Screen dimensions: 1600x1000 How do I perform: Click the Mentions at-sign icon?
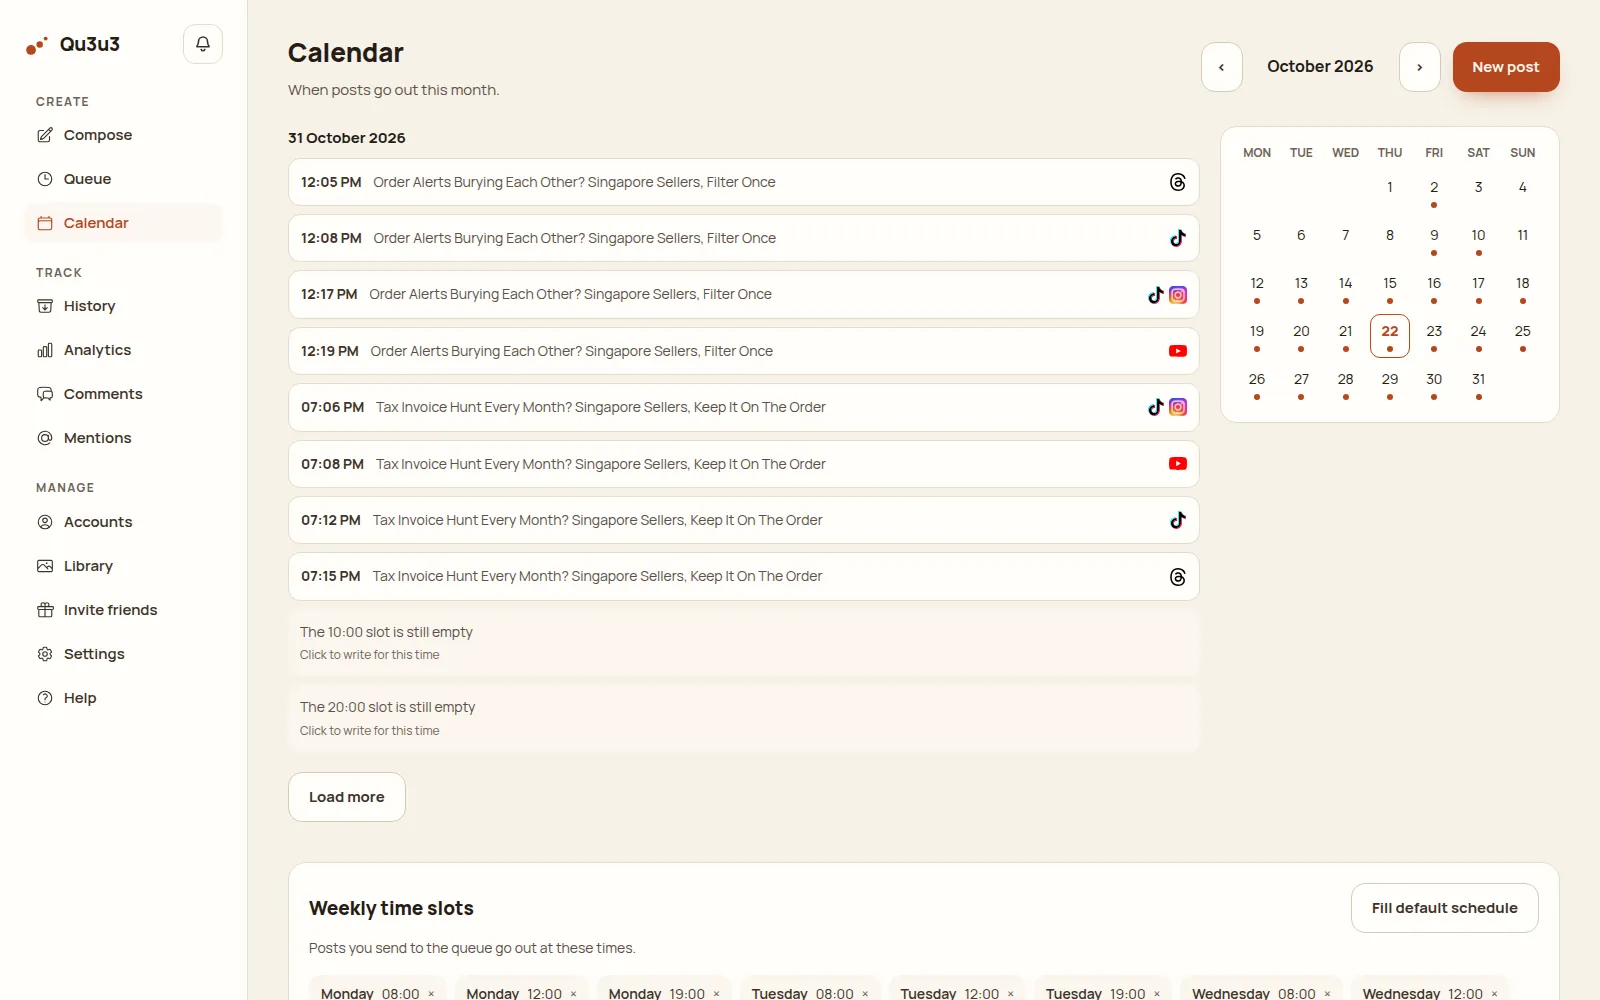(45, 438)
